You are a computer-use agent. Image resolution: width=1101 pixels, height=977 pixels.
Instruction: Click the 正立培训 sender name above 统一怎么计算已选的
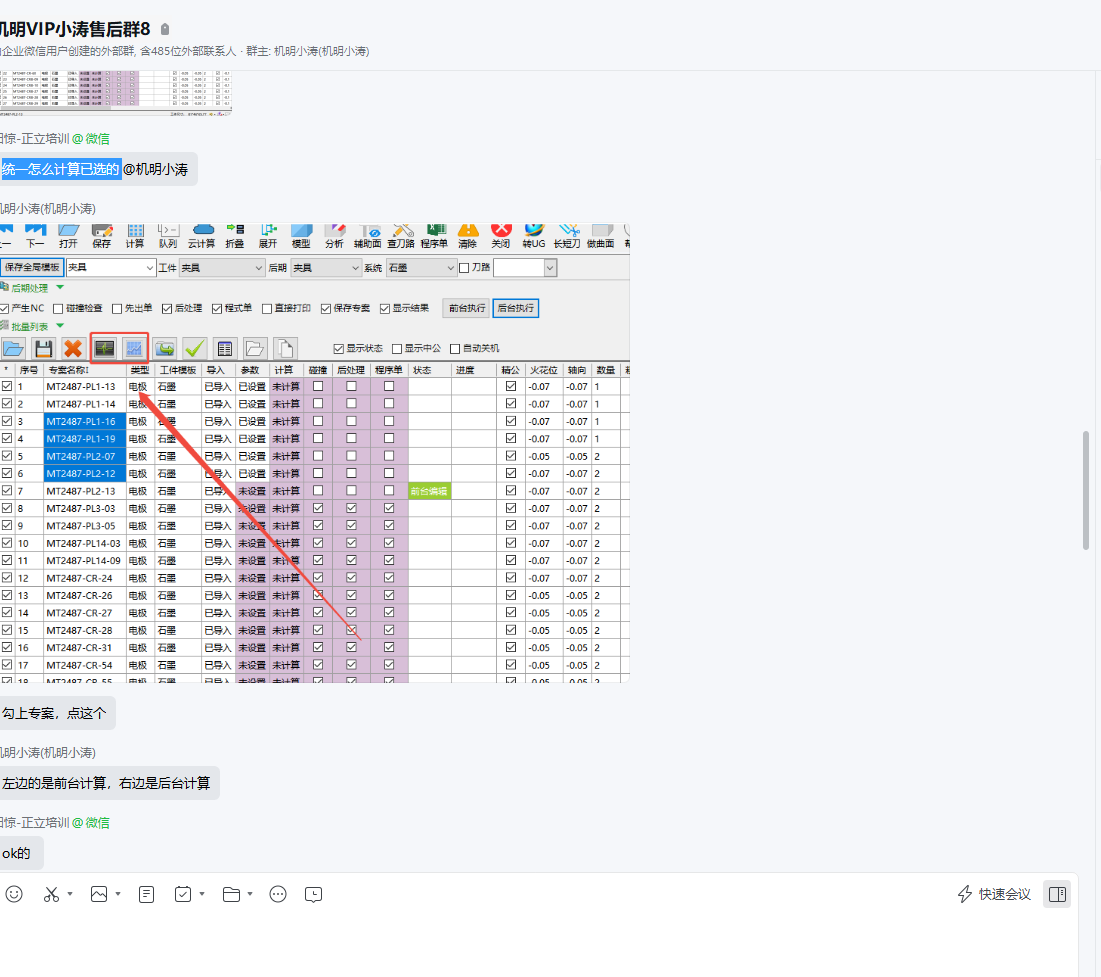coord(35,138)
